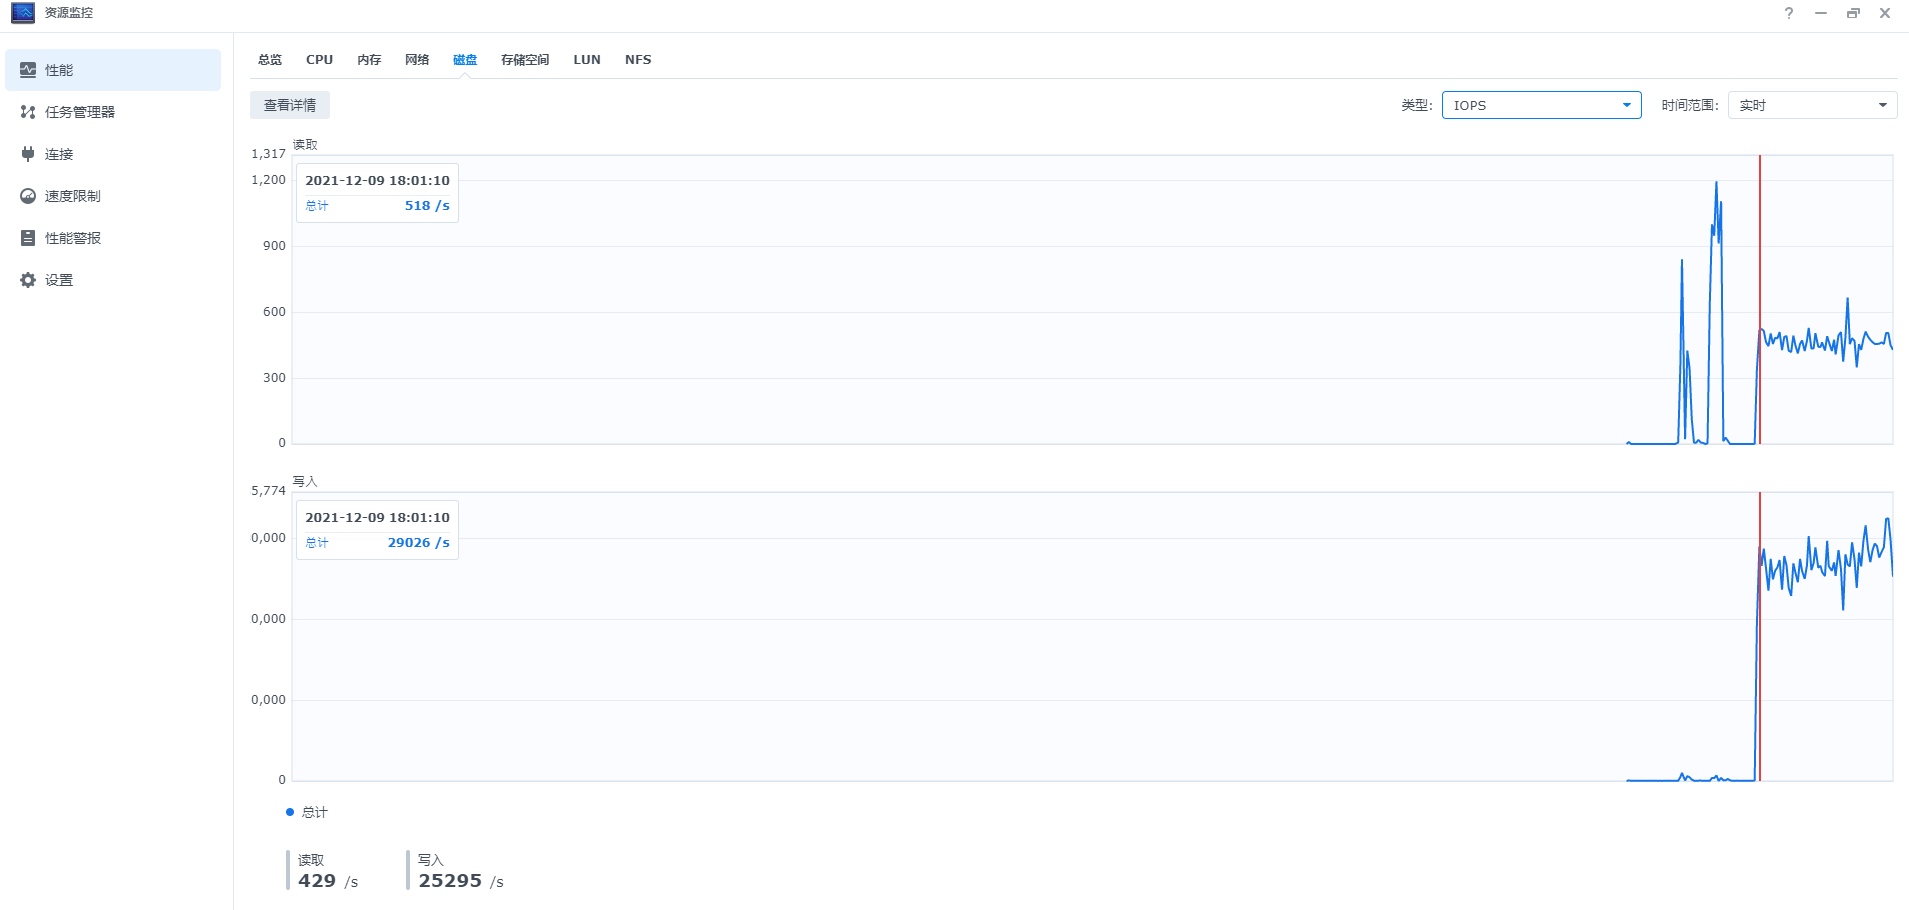Select 设置 in the sidebar

click(113, 280)
